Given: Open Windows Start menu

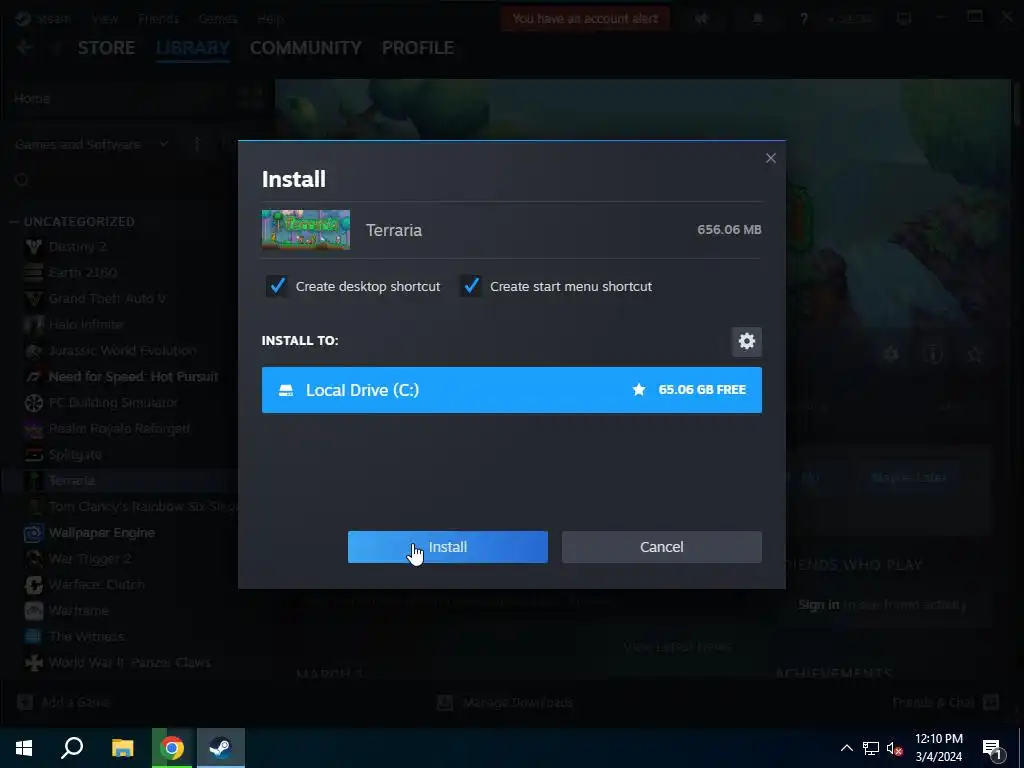Looking at the screenshot, I should [24, 748].
